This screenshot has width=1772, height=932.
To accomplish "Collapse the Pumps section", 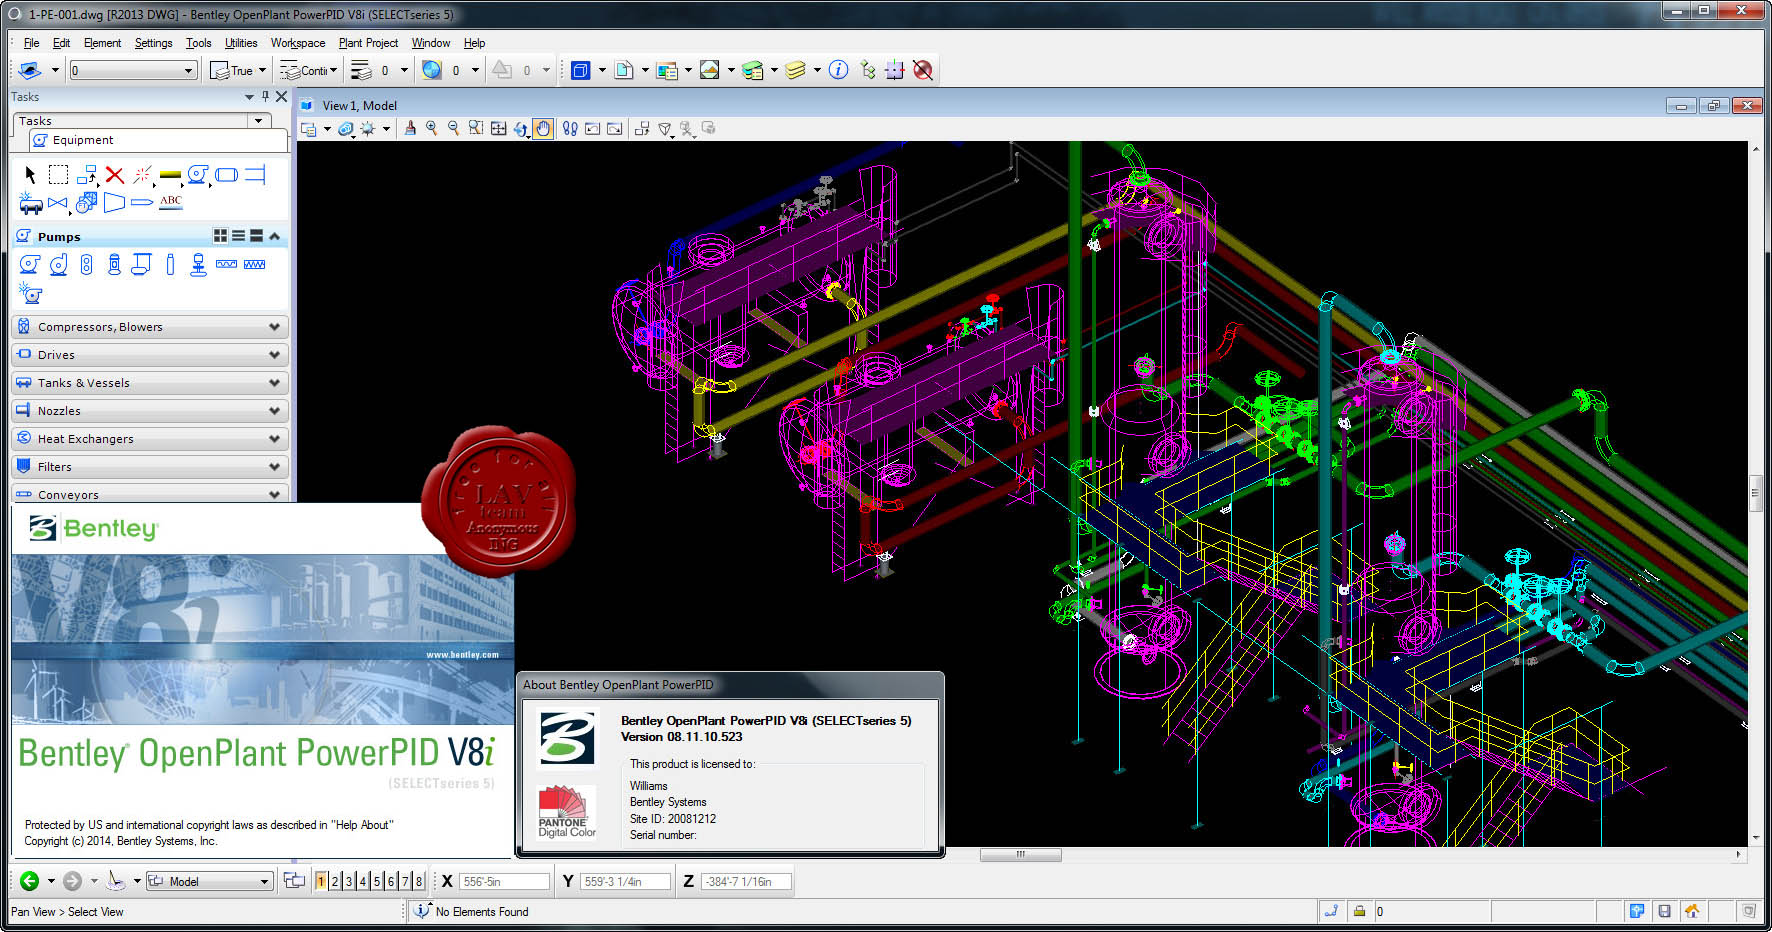I will pyautogui.click(x=274, y=237).
